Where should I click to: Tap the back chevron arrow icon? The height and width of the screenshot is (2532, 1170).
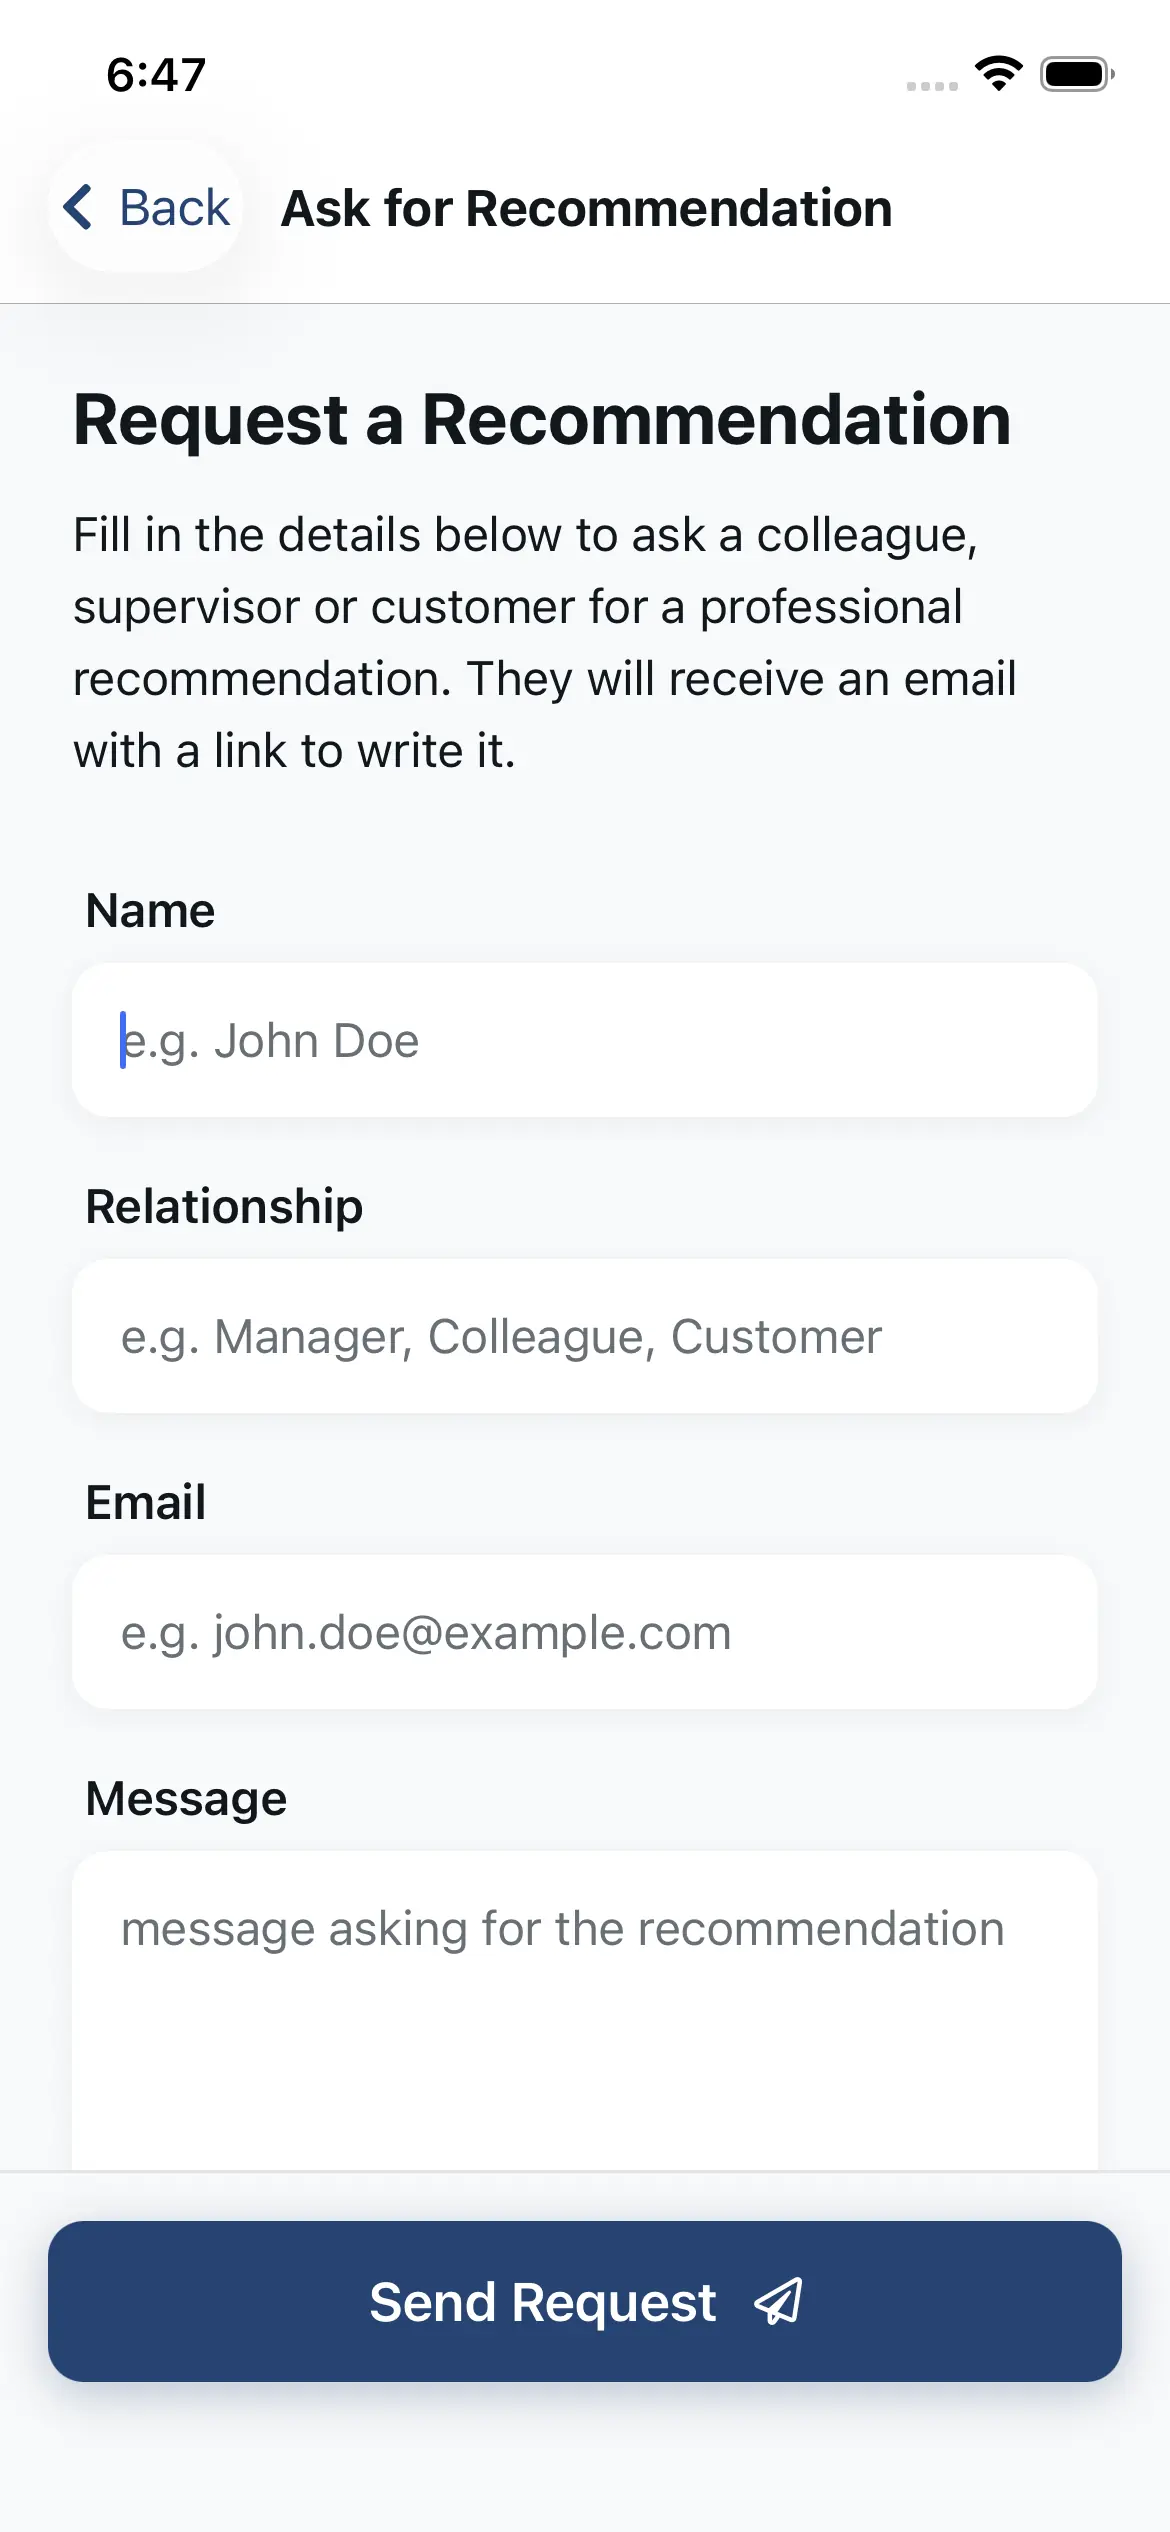(78, 208)
